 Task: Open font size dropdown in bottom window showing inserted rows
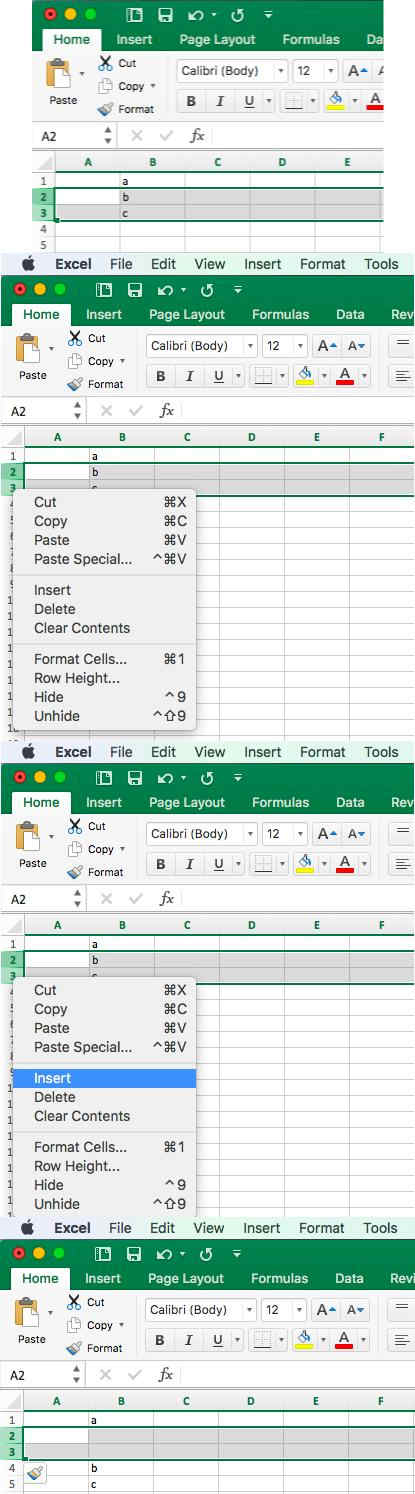click(x=299, y=1309)
